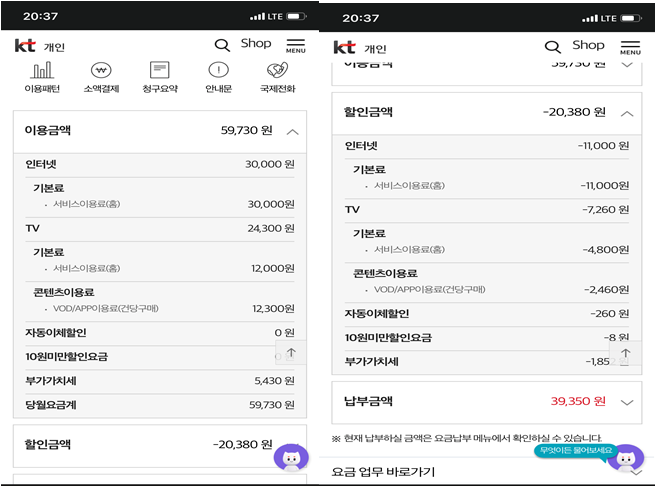
Task: Open the 청구요약 document icon
Action: [x=159, y=71]
